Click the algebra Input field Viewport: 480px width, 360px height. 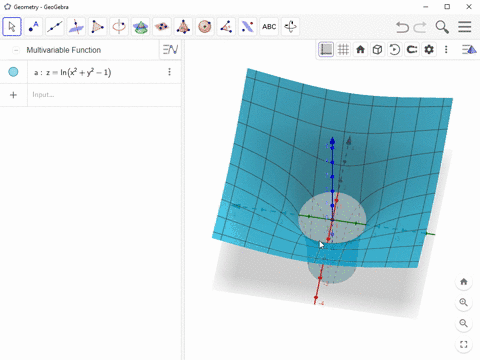(x=103, y=95)
